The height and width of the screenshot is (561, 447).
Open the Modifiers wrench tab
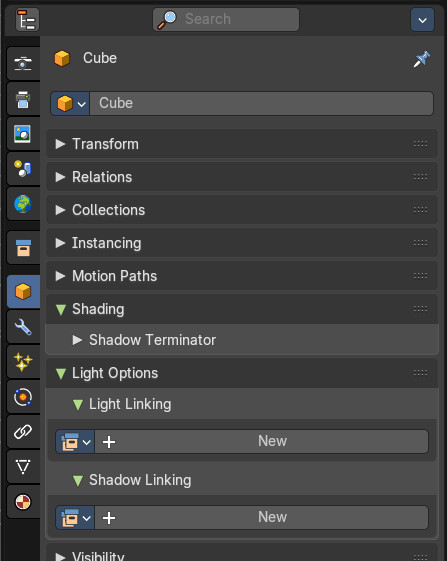23,327
